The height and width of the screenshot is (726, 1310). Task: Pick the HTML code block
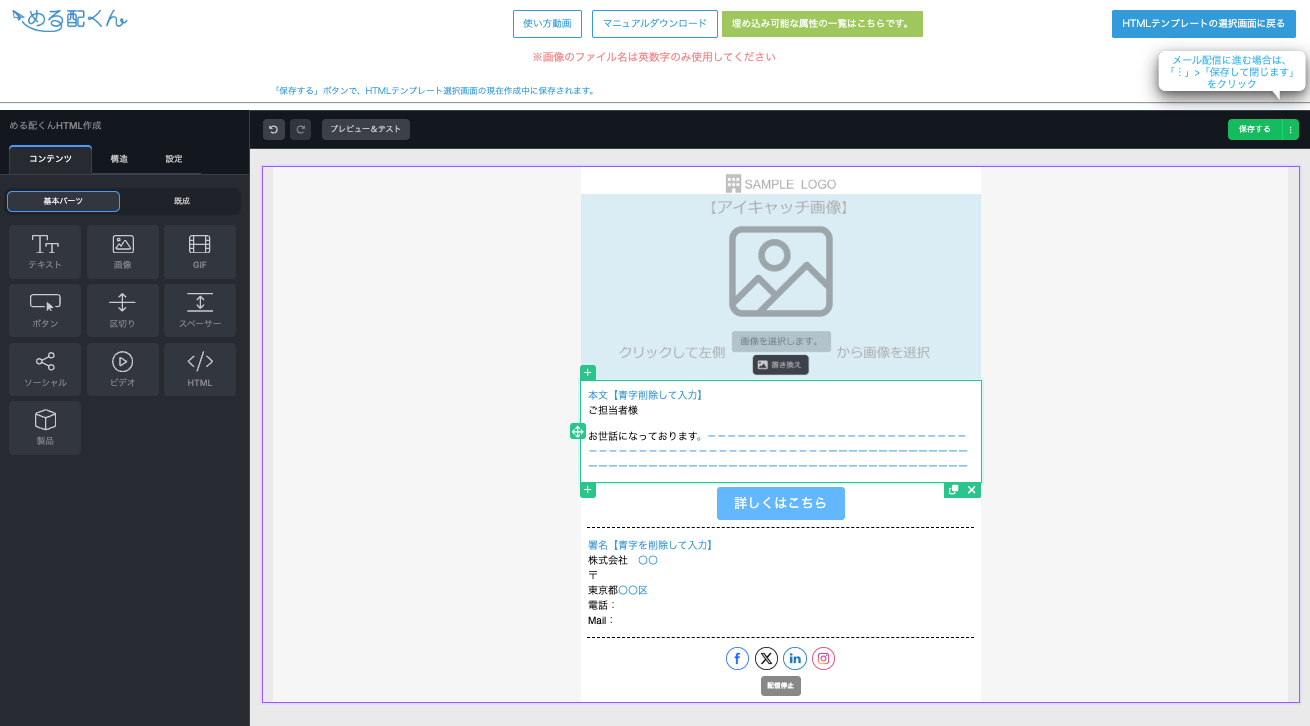pyautogui.click(x=200, y=370)
